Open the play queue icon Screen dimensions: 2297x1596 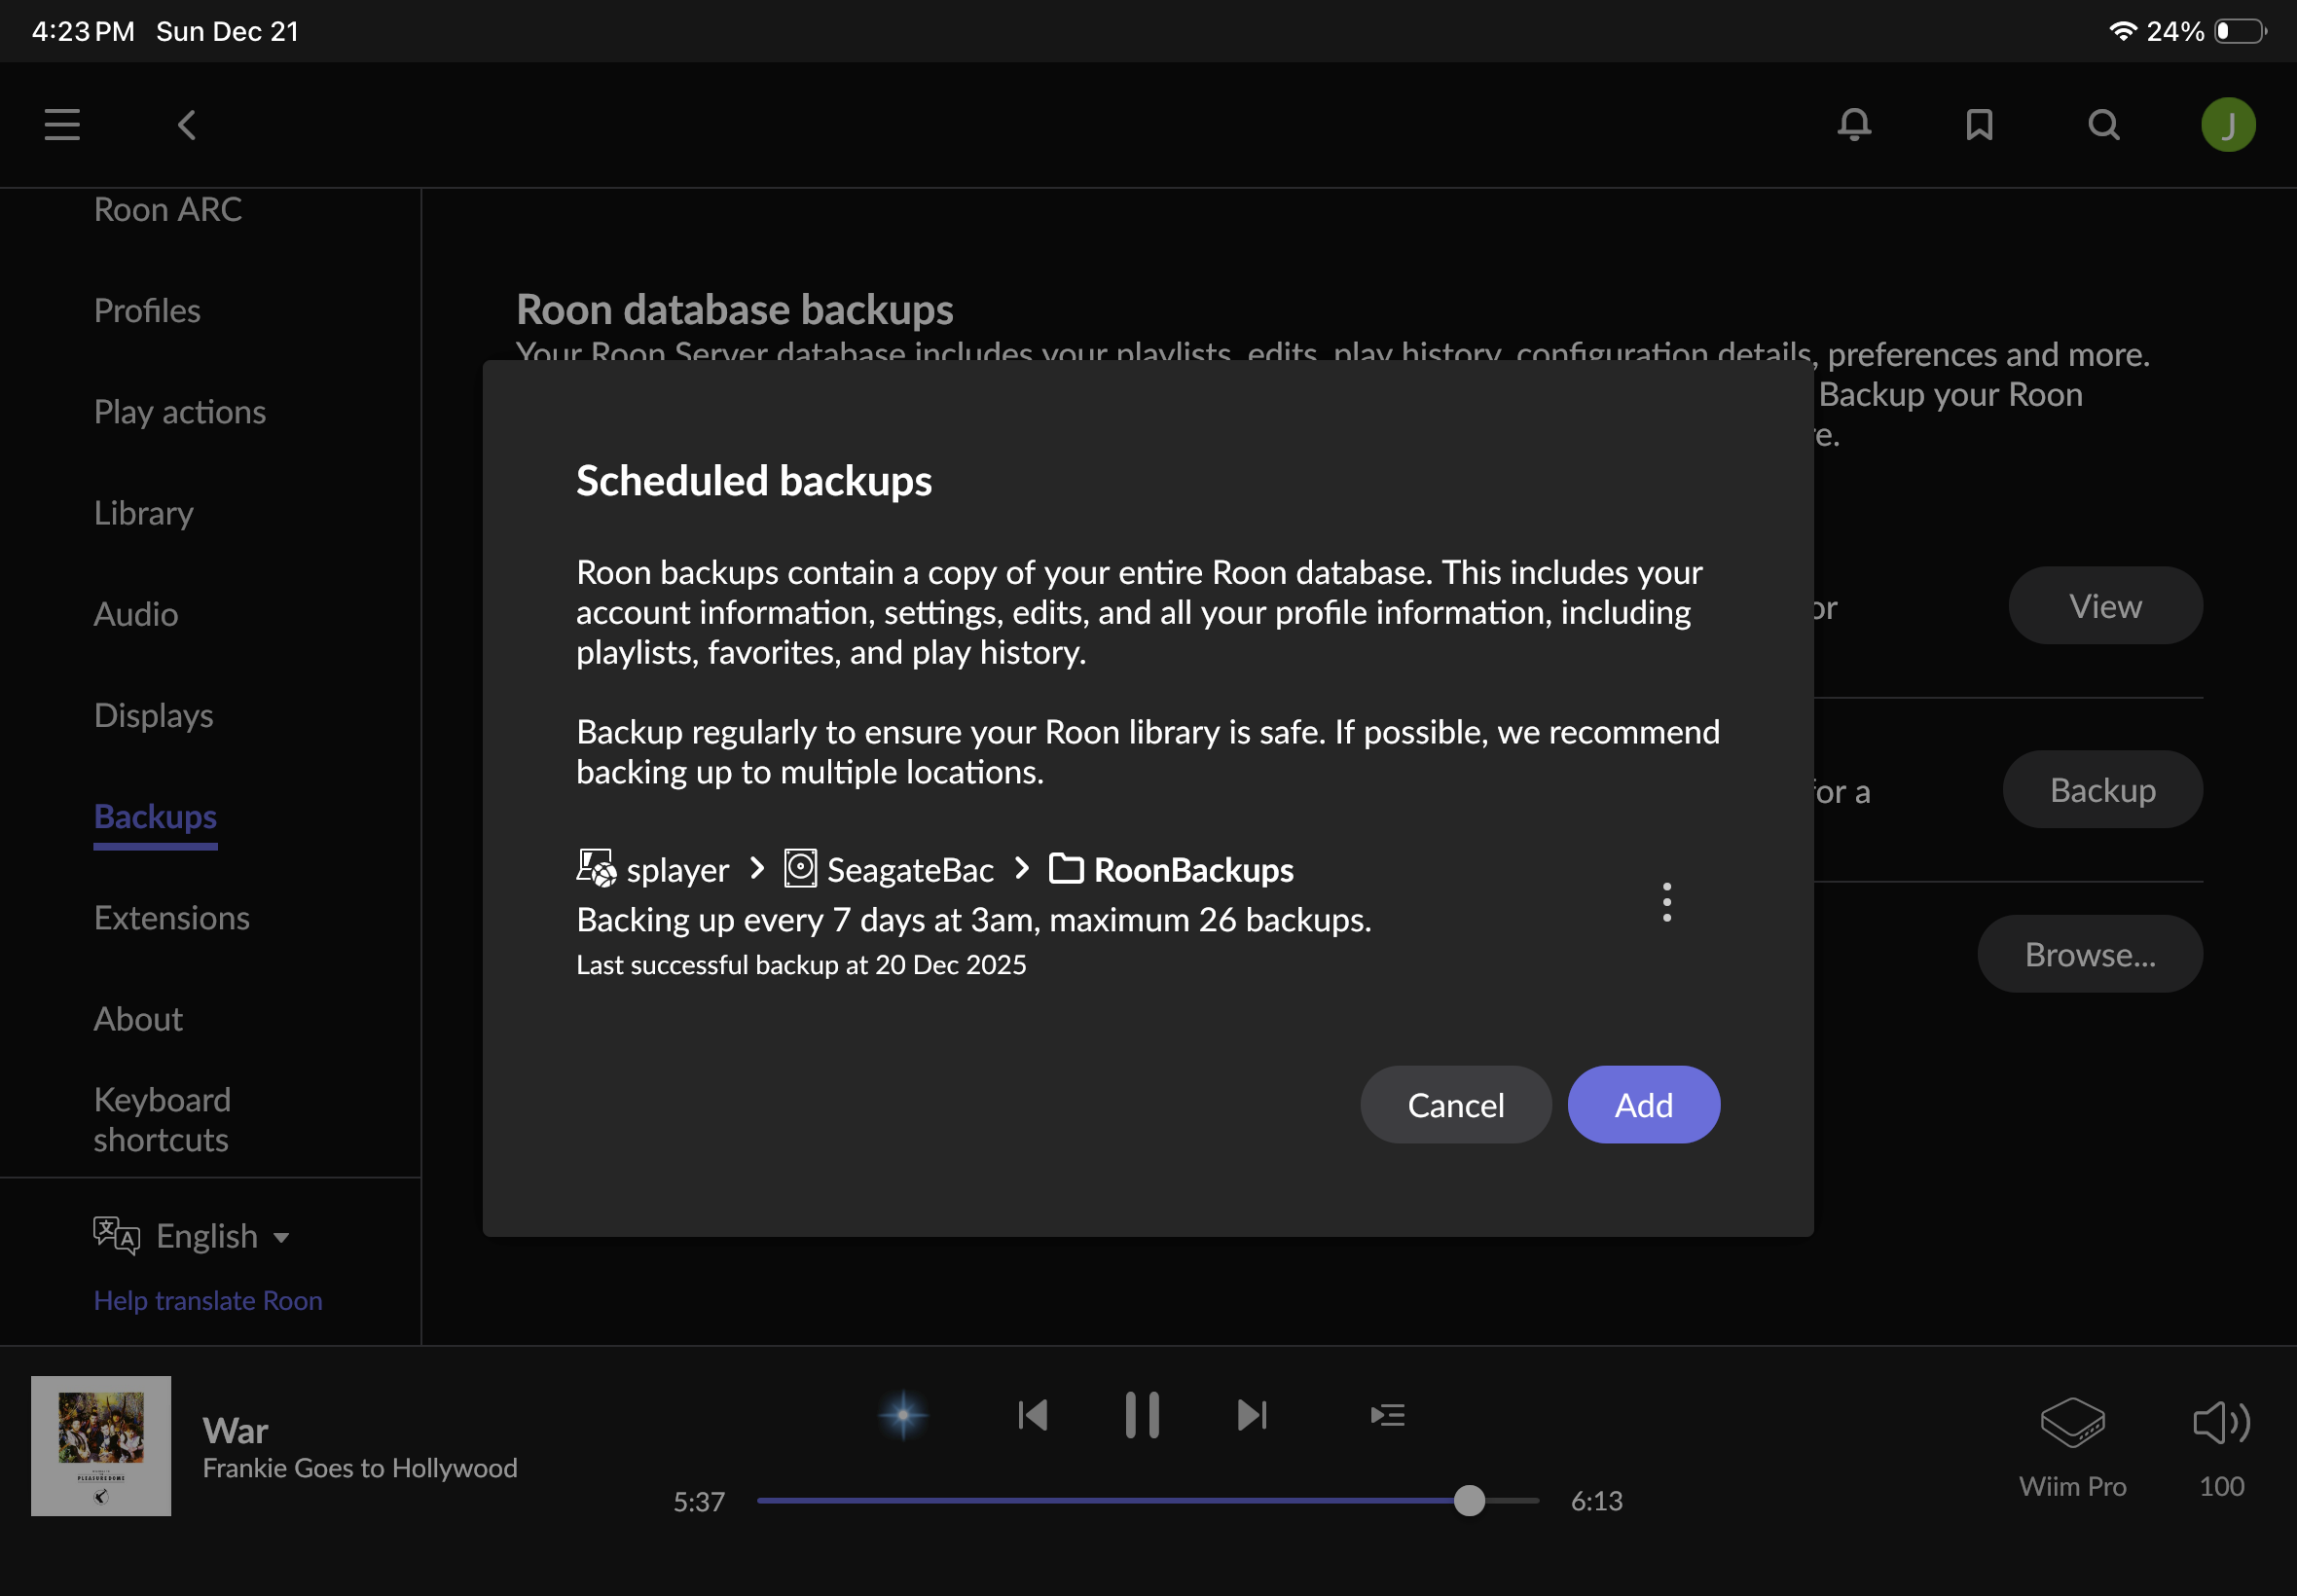[x=1387, y=1415]
